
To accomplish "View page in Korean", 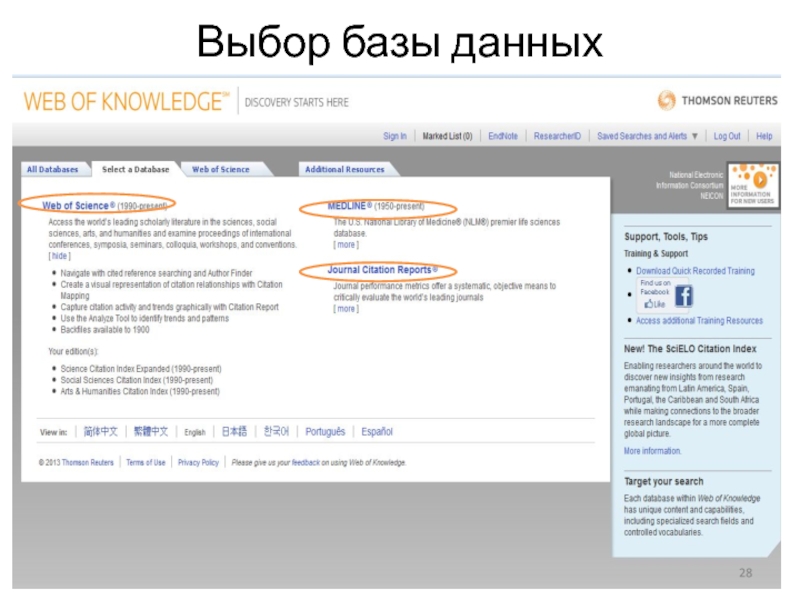I will tap(276, 432).
